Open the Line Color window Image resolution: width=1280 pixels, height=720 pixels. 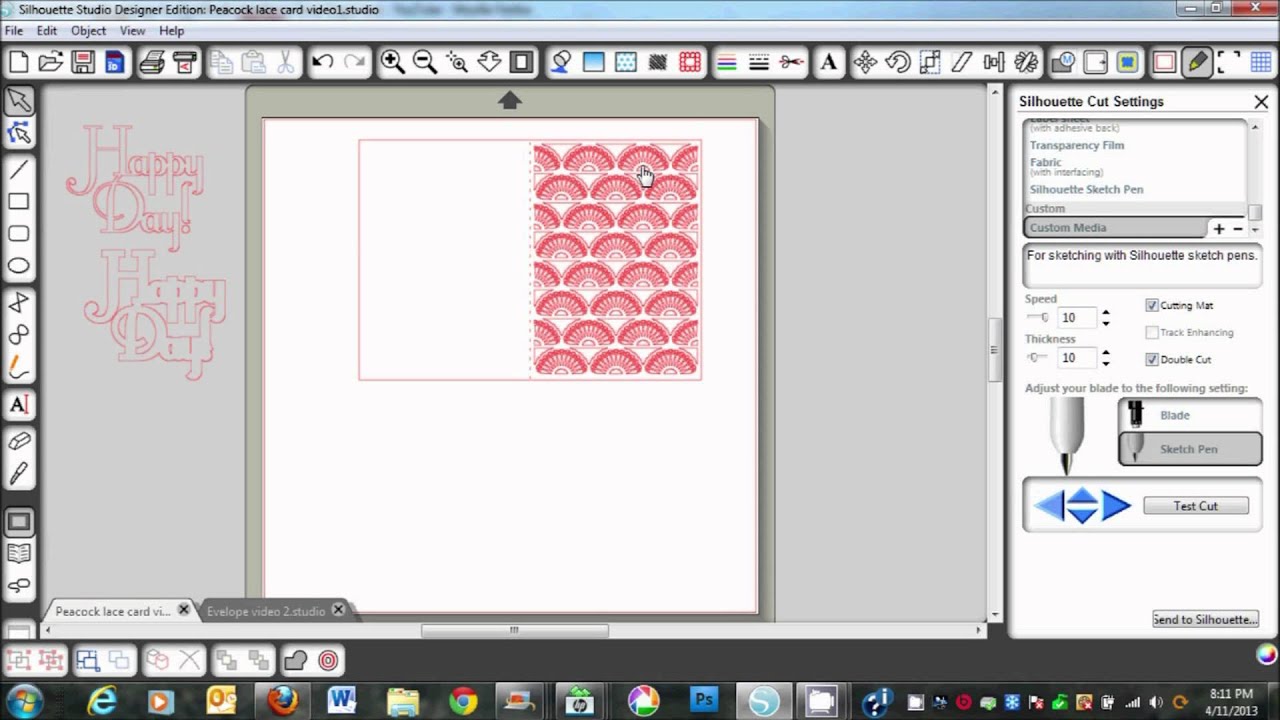[x=727, y=62]
